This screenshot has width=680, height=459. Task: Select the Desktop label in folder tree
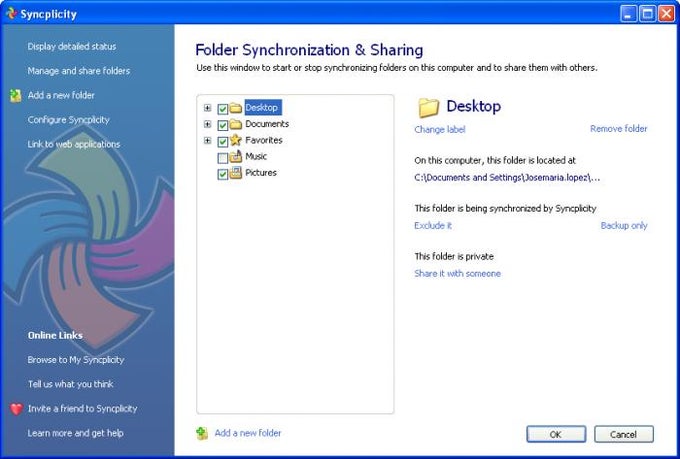(263, 108)
